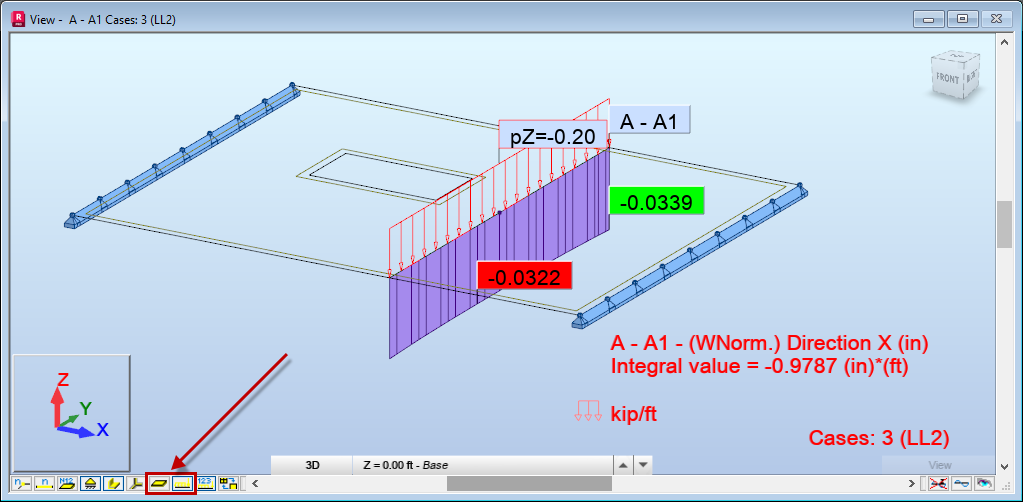Click the A - A1 - (WNorm.) Direction X text

pos(769,343)
